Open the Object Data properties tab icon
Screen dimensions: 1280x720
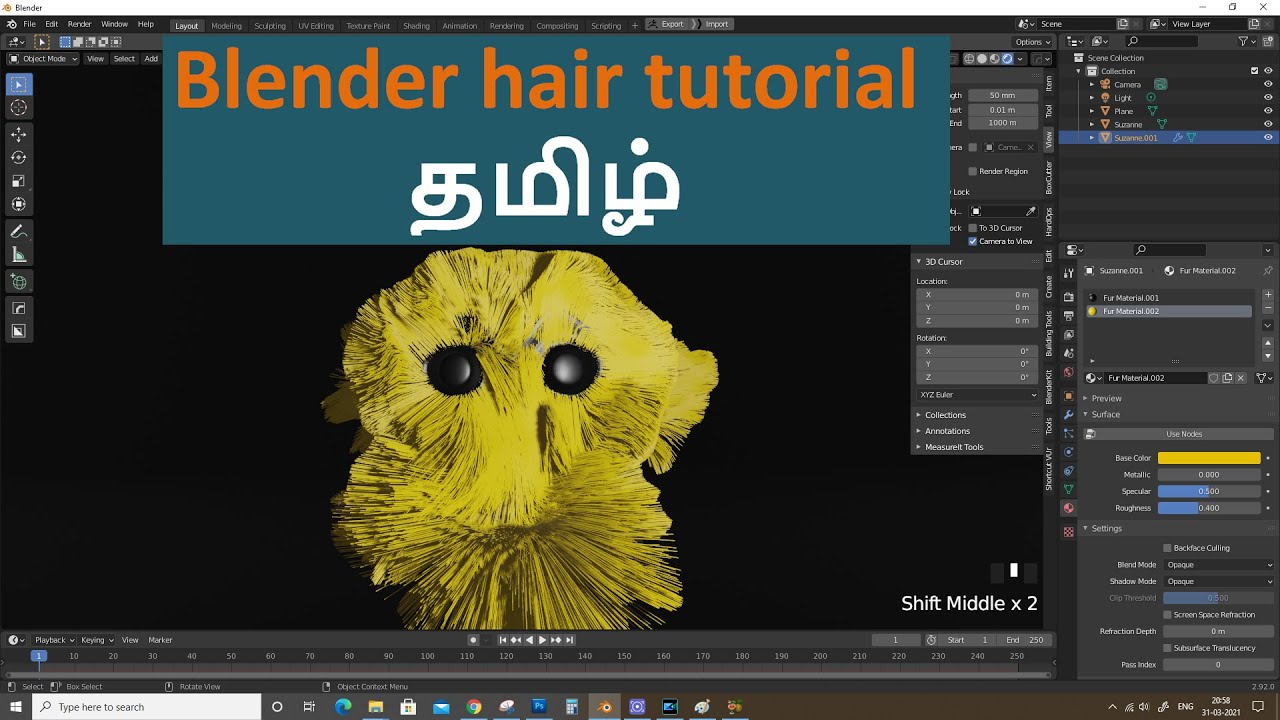pyautogui.click(x=1068, y=490)
